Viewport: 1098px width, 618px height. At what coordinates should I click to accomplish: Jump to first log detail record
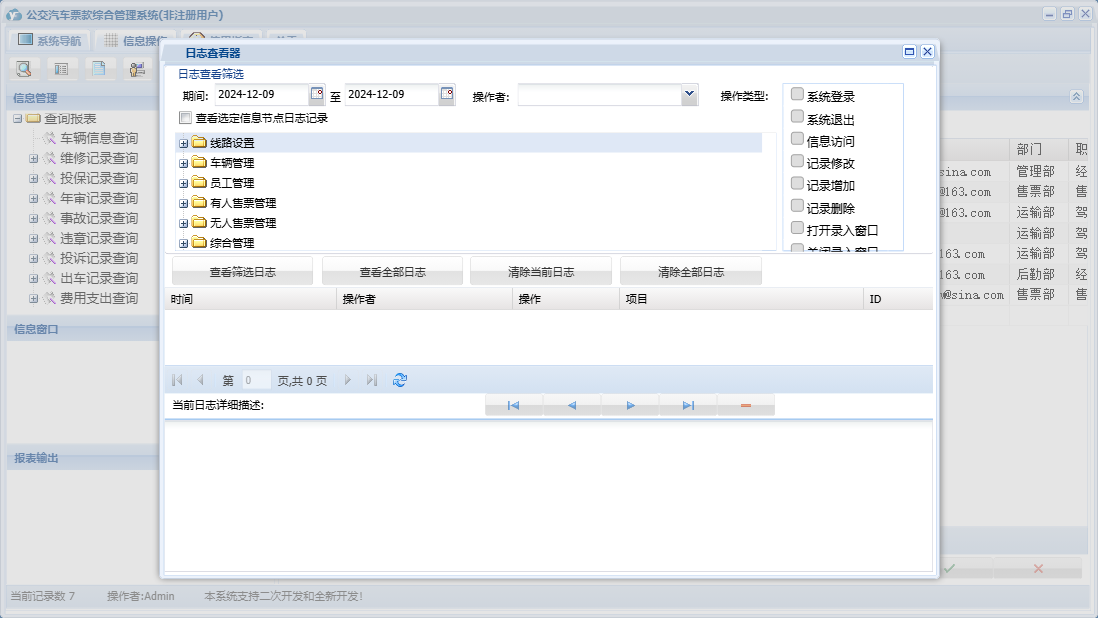[x=513, y=405]
